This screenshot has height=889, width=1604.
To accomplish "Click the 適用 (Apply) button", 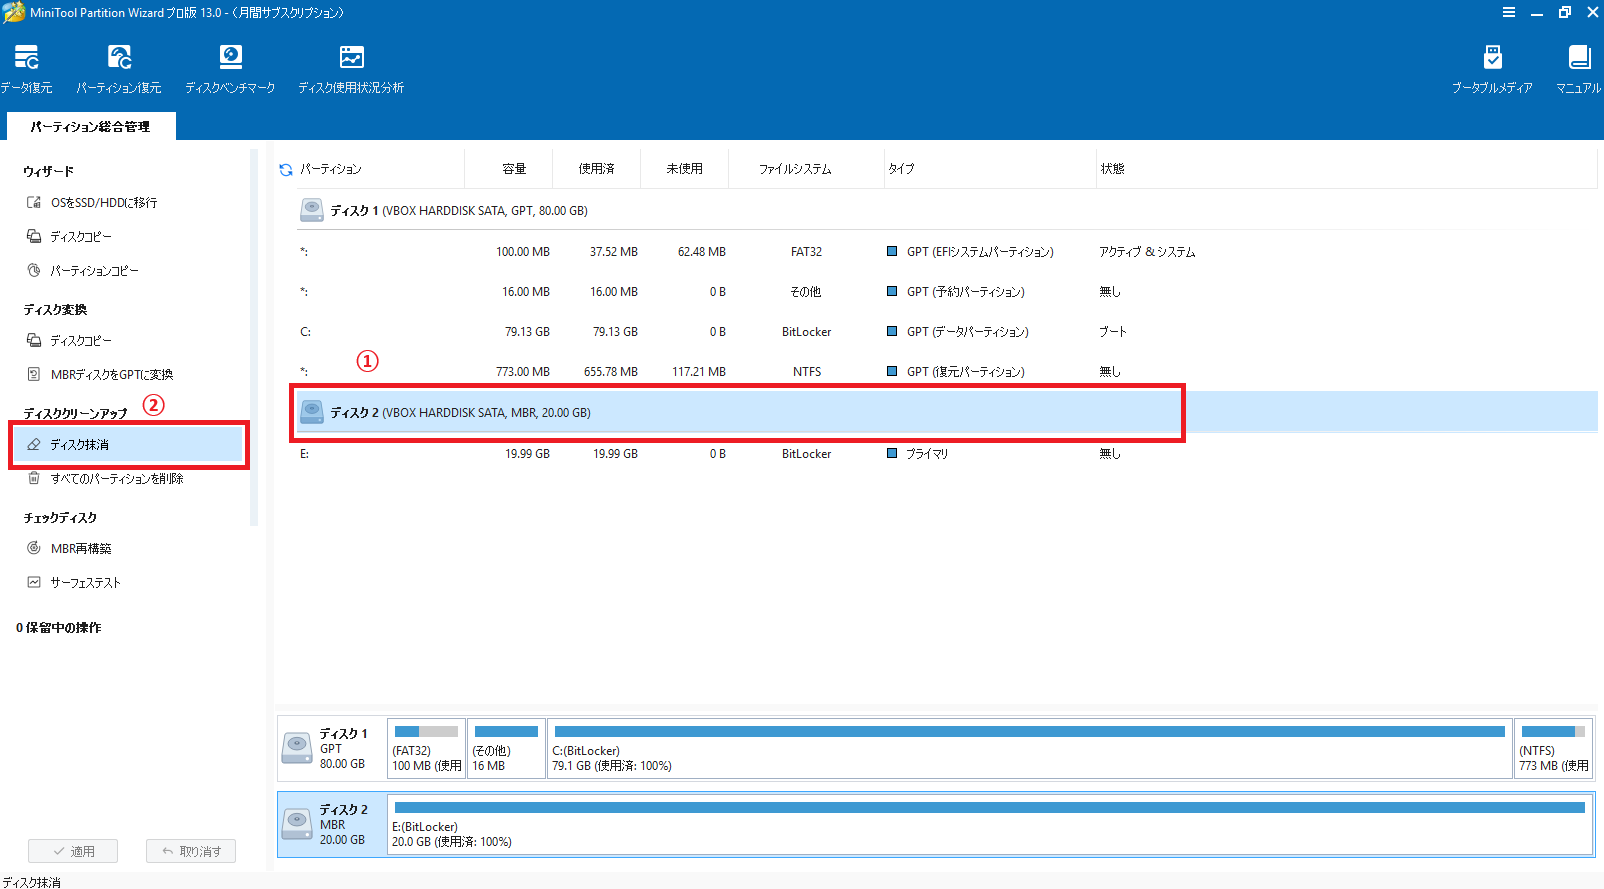I will pyautogui.click(x=73, y=851).
